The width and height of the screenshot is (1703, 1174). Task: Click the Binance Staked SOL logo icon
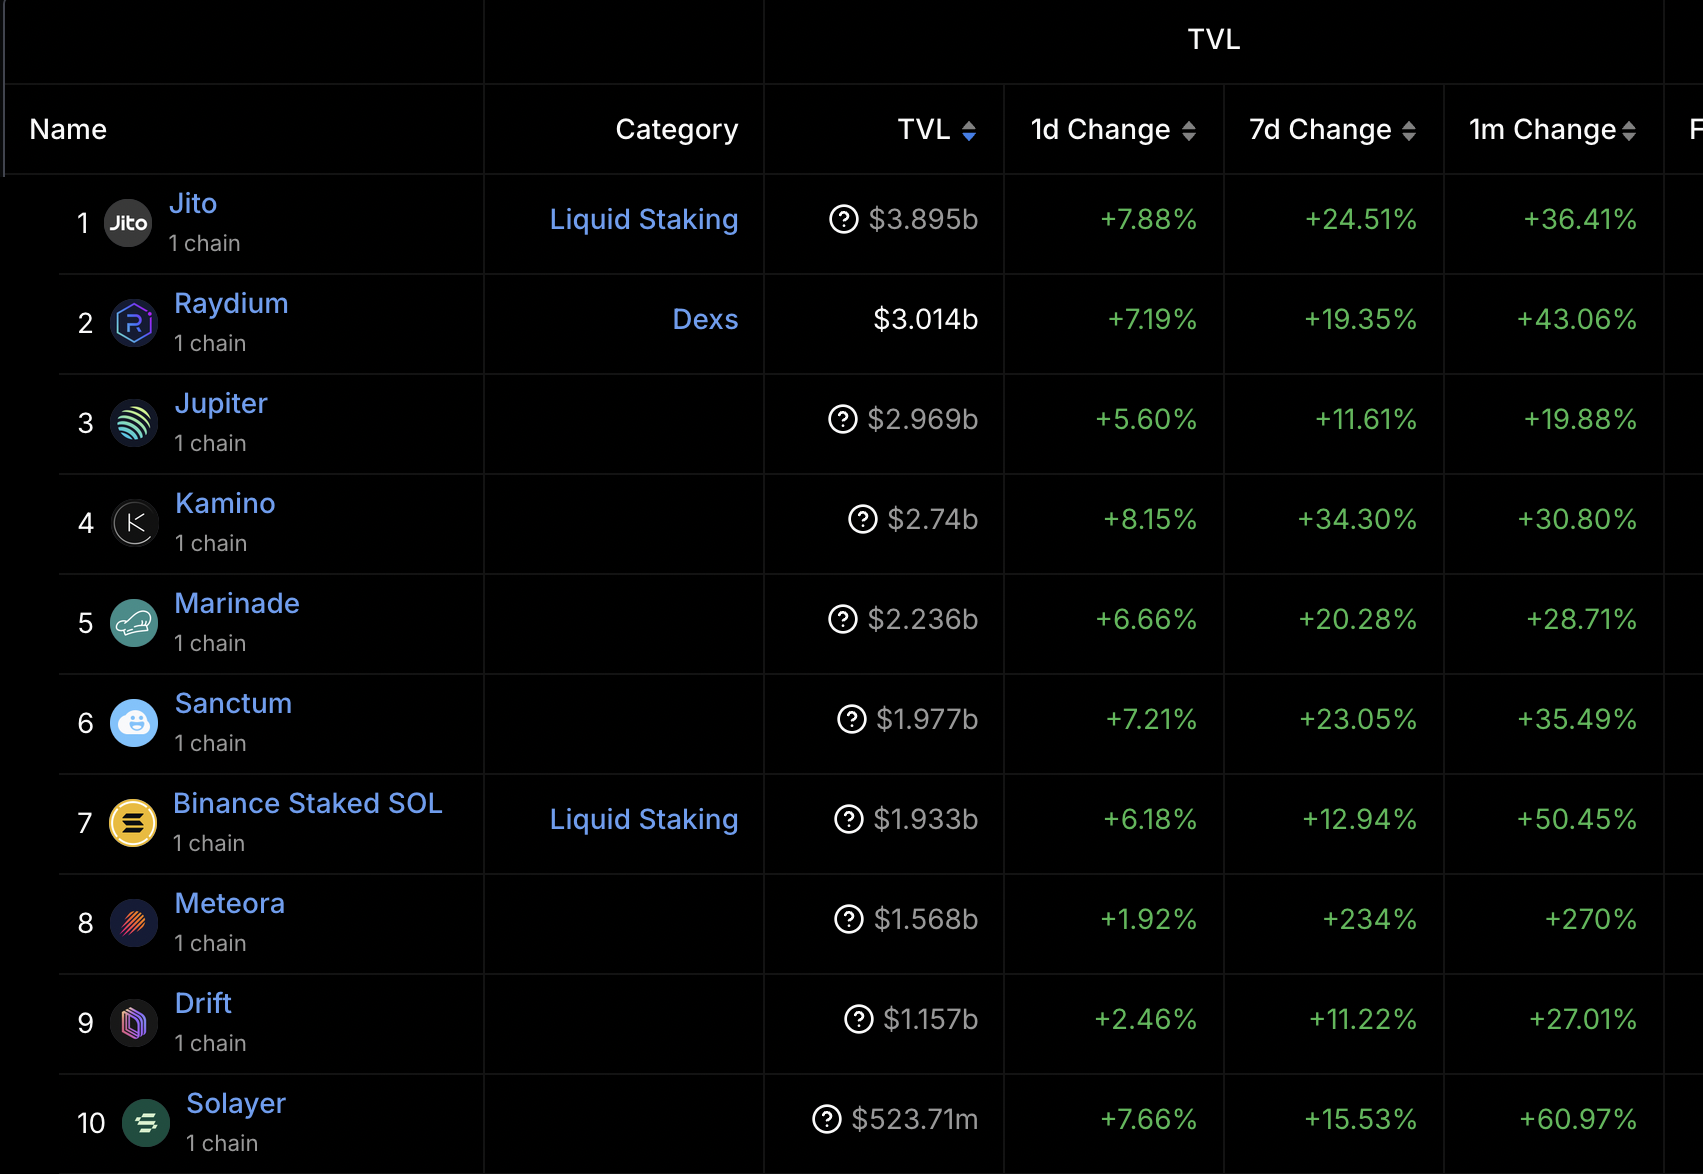click(133, 823)
